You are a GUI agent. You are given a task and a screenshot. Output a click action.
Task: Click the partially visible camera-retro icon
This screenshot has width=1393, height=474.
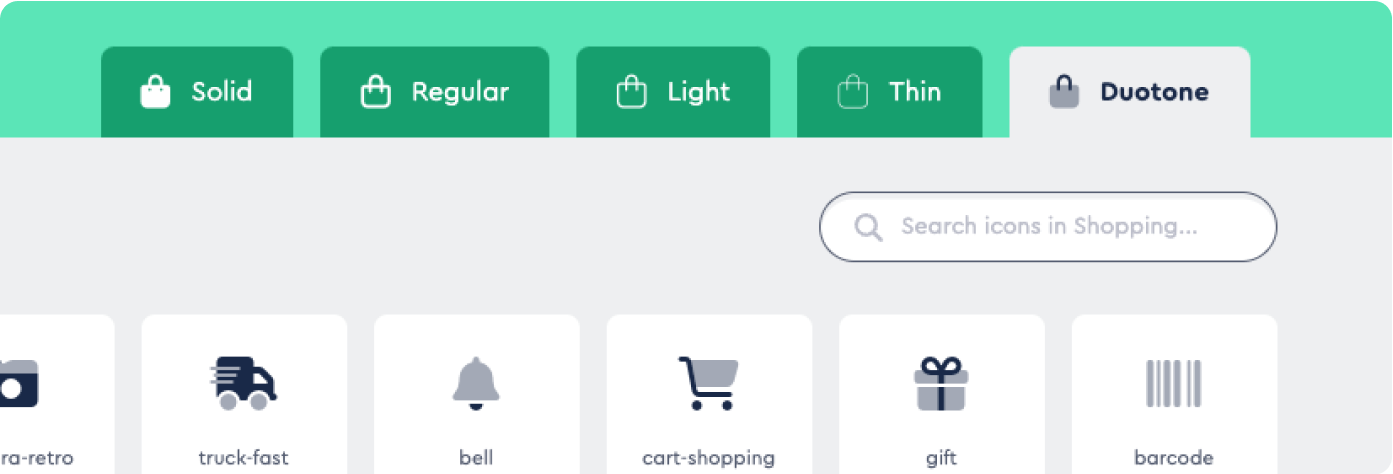click(20, 383)
